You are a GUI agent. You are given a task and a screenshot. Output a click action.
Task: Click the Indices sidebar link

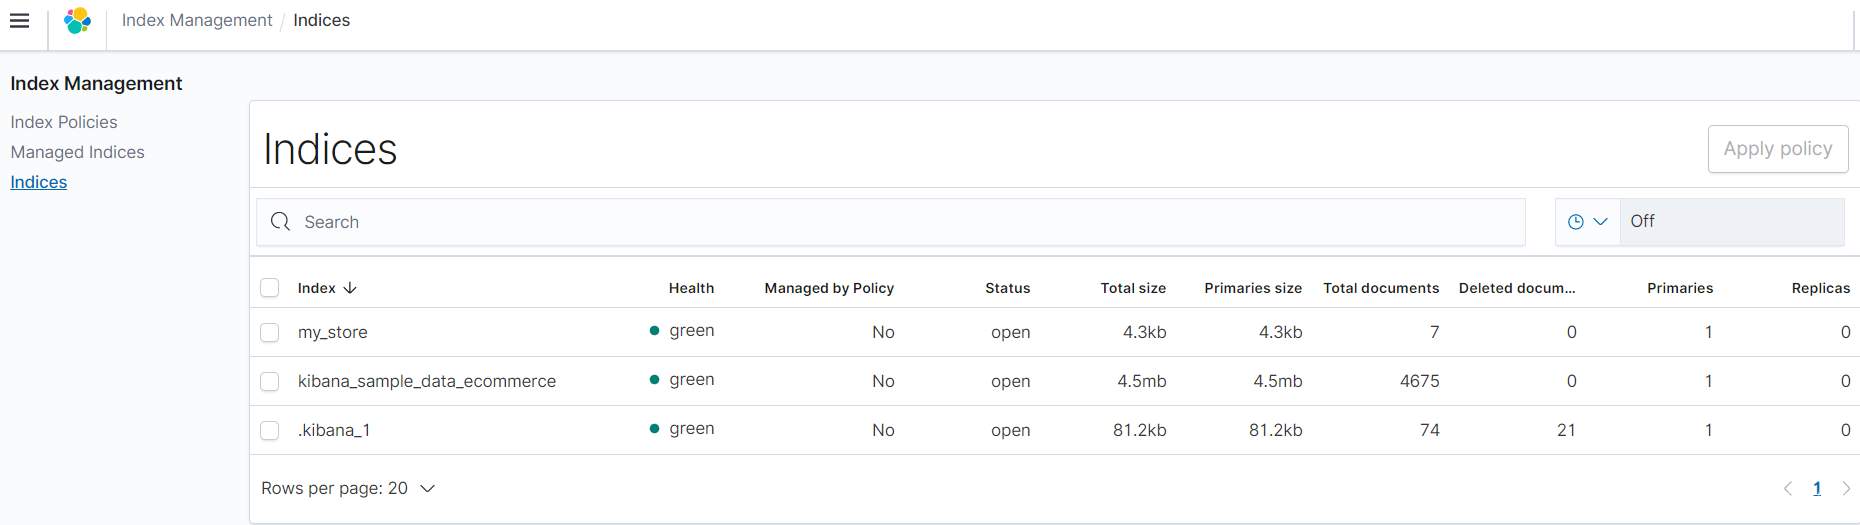point(39,182)
